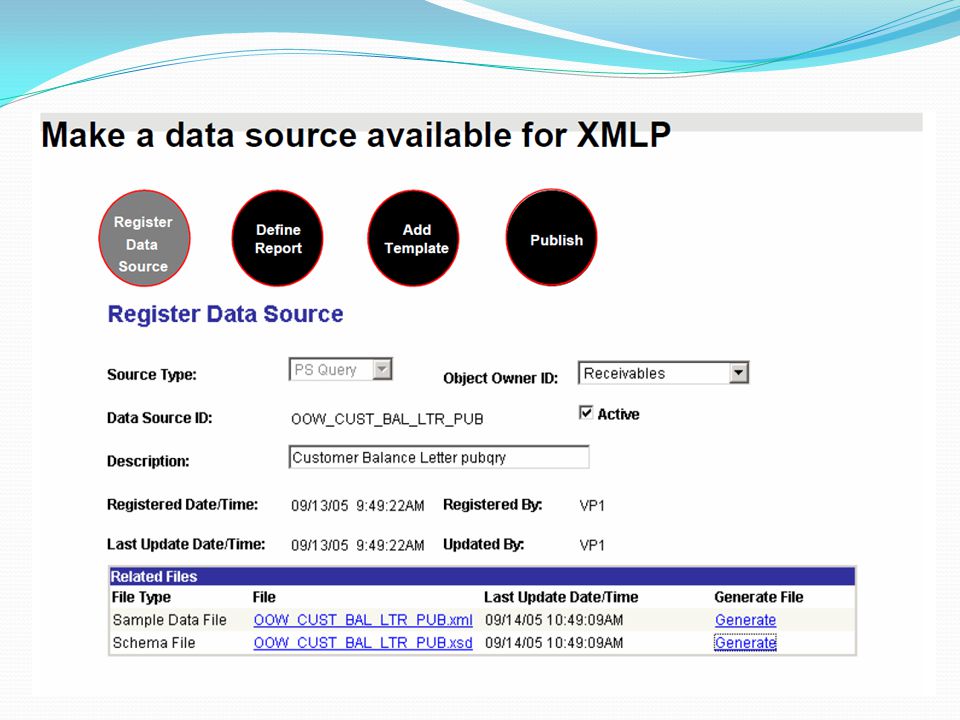Open the Add Template step circle
960x720 pixels.
[x=413, y=238]
